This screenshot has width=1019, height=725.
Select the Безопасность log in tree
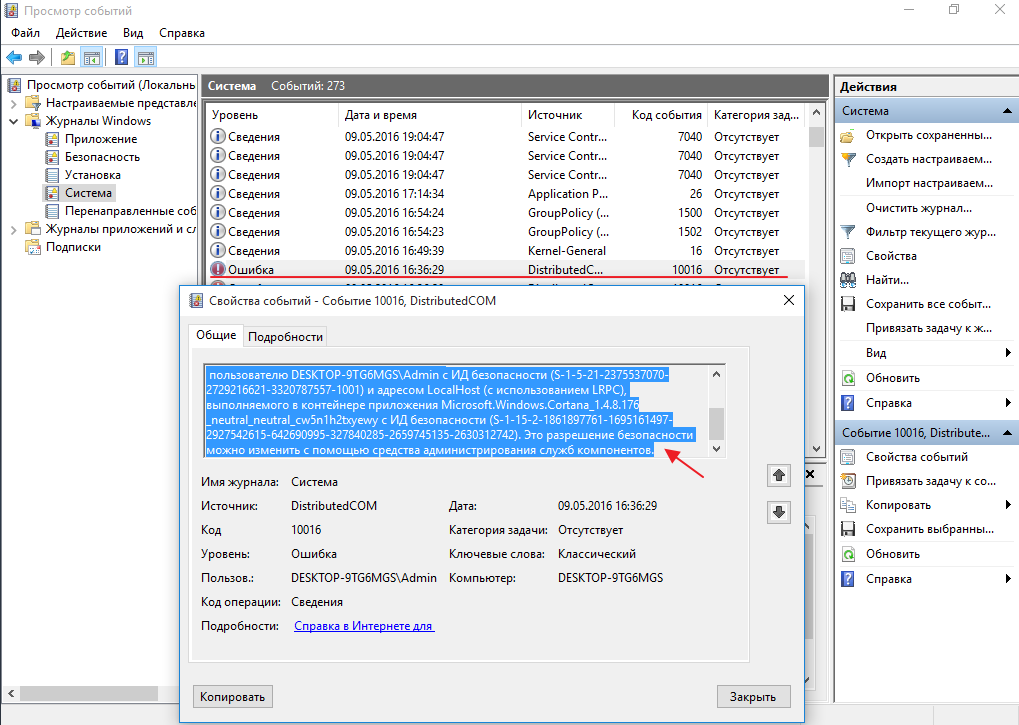click(x=102, y=157)
